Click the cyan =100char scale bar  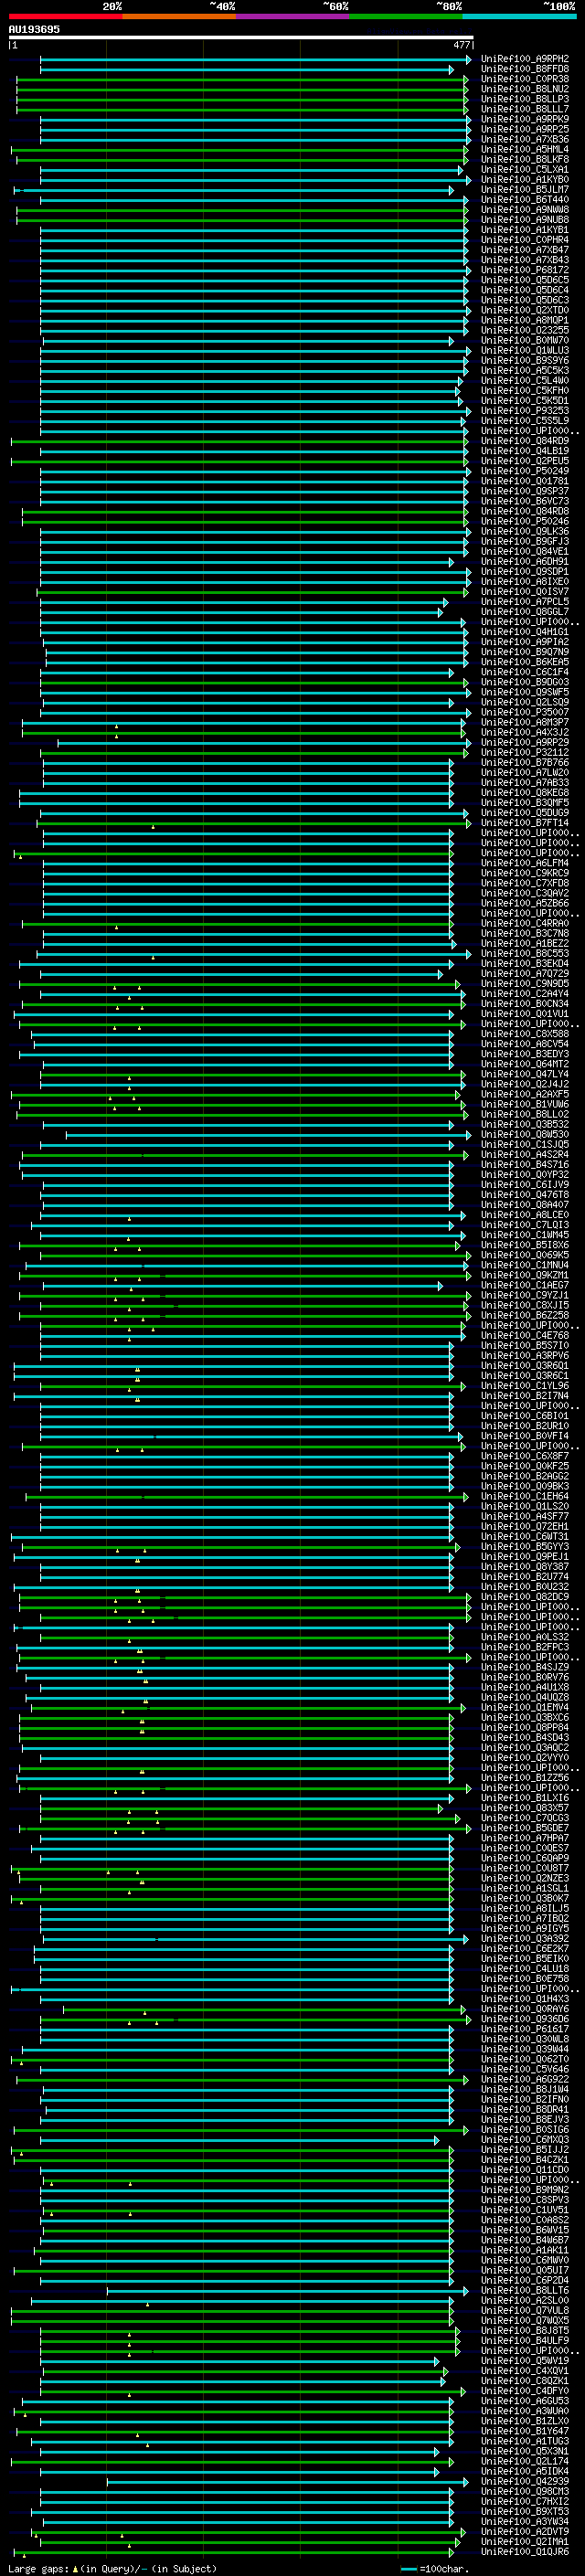tap(409, 2569)
